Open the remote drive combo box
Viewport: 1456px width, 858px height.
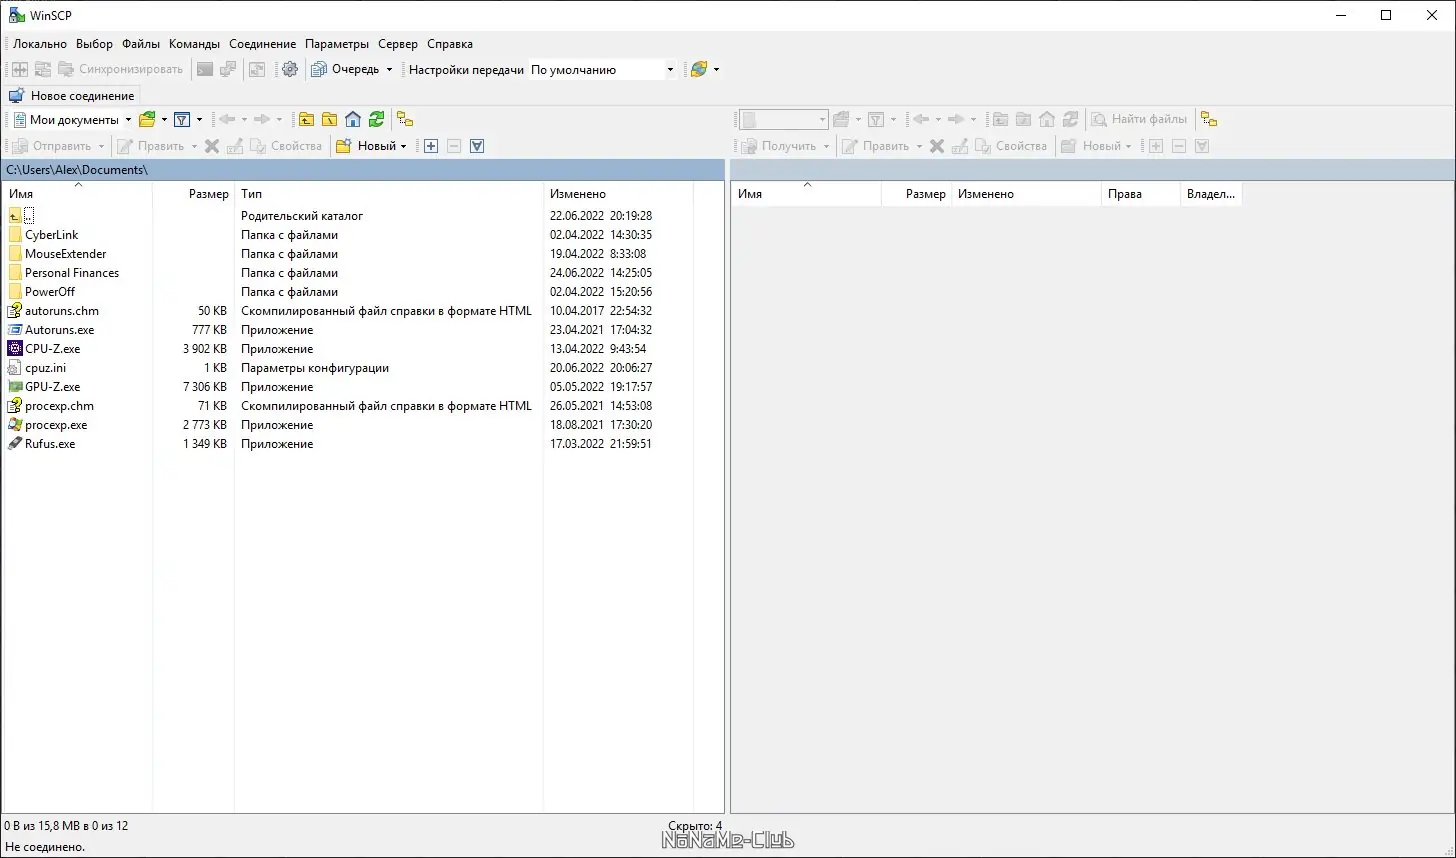[784, 119]
